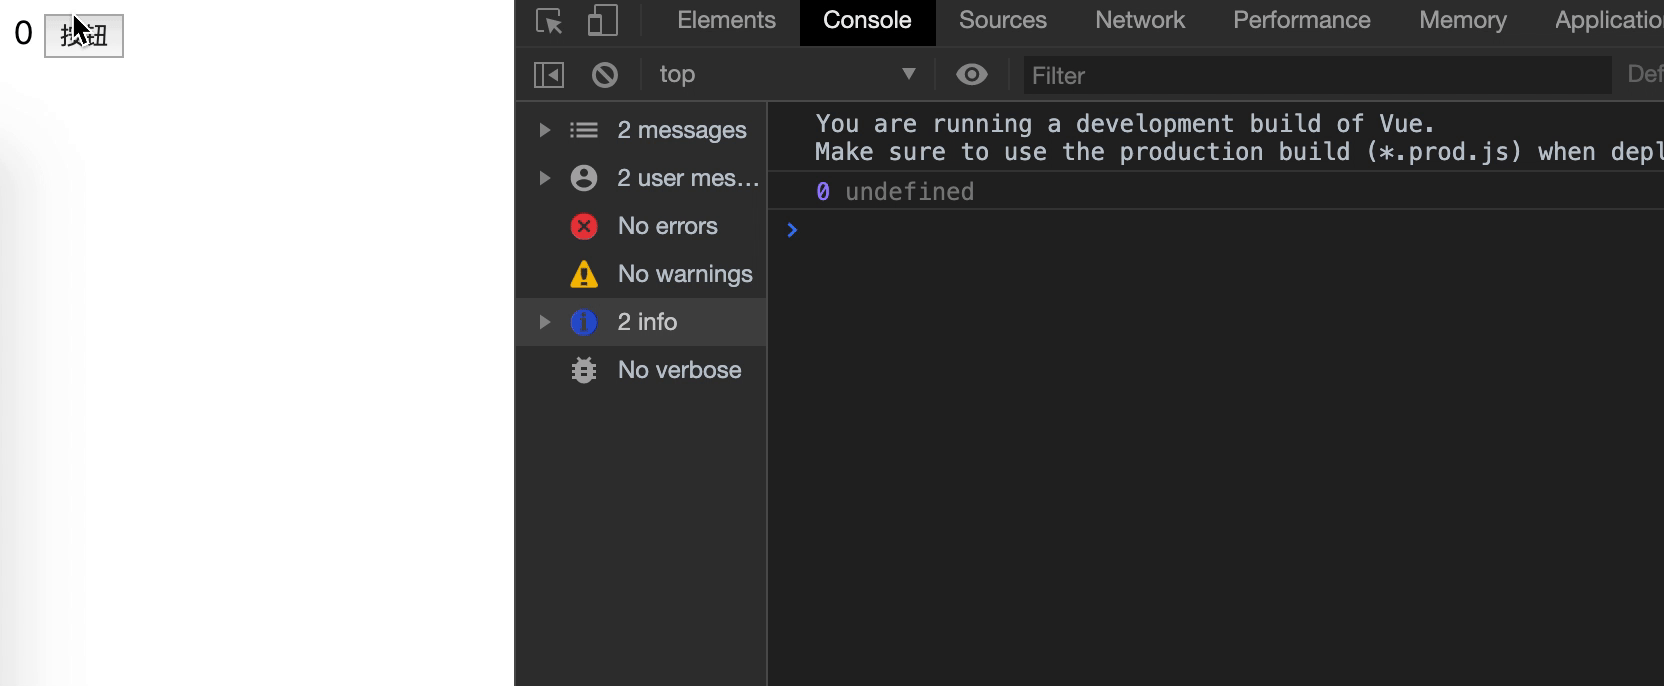1664x686 pixels.
Task: Clear the console with the ban icon
Action: [x=605, y=75]
